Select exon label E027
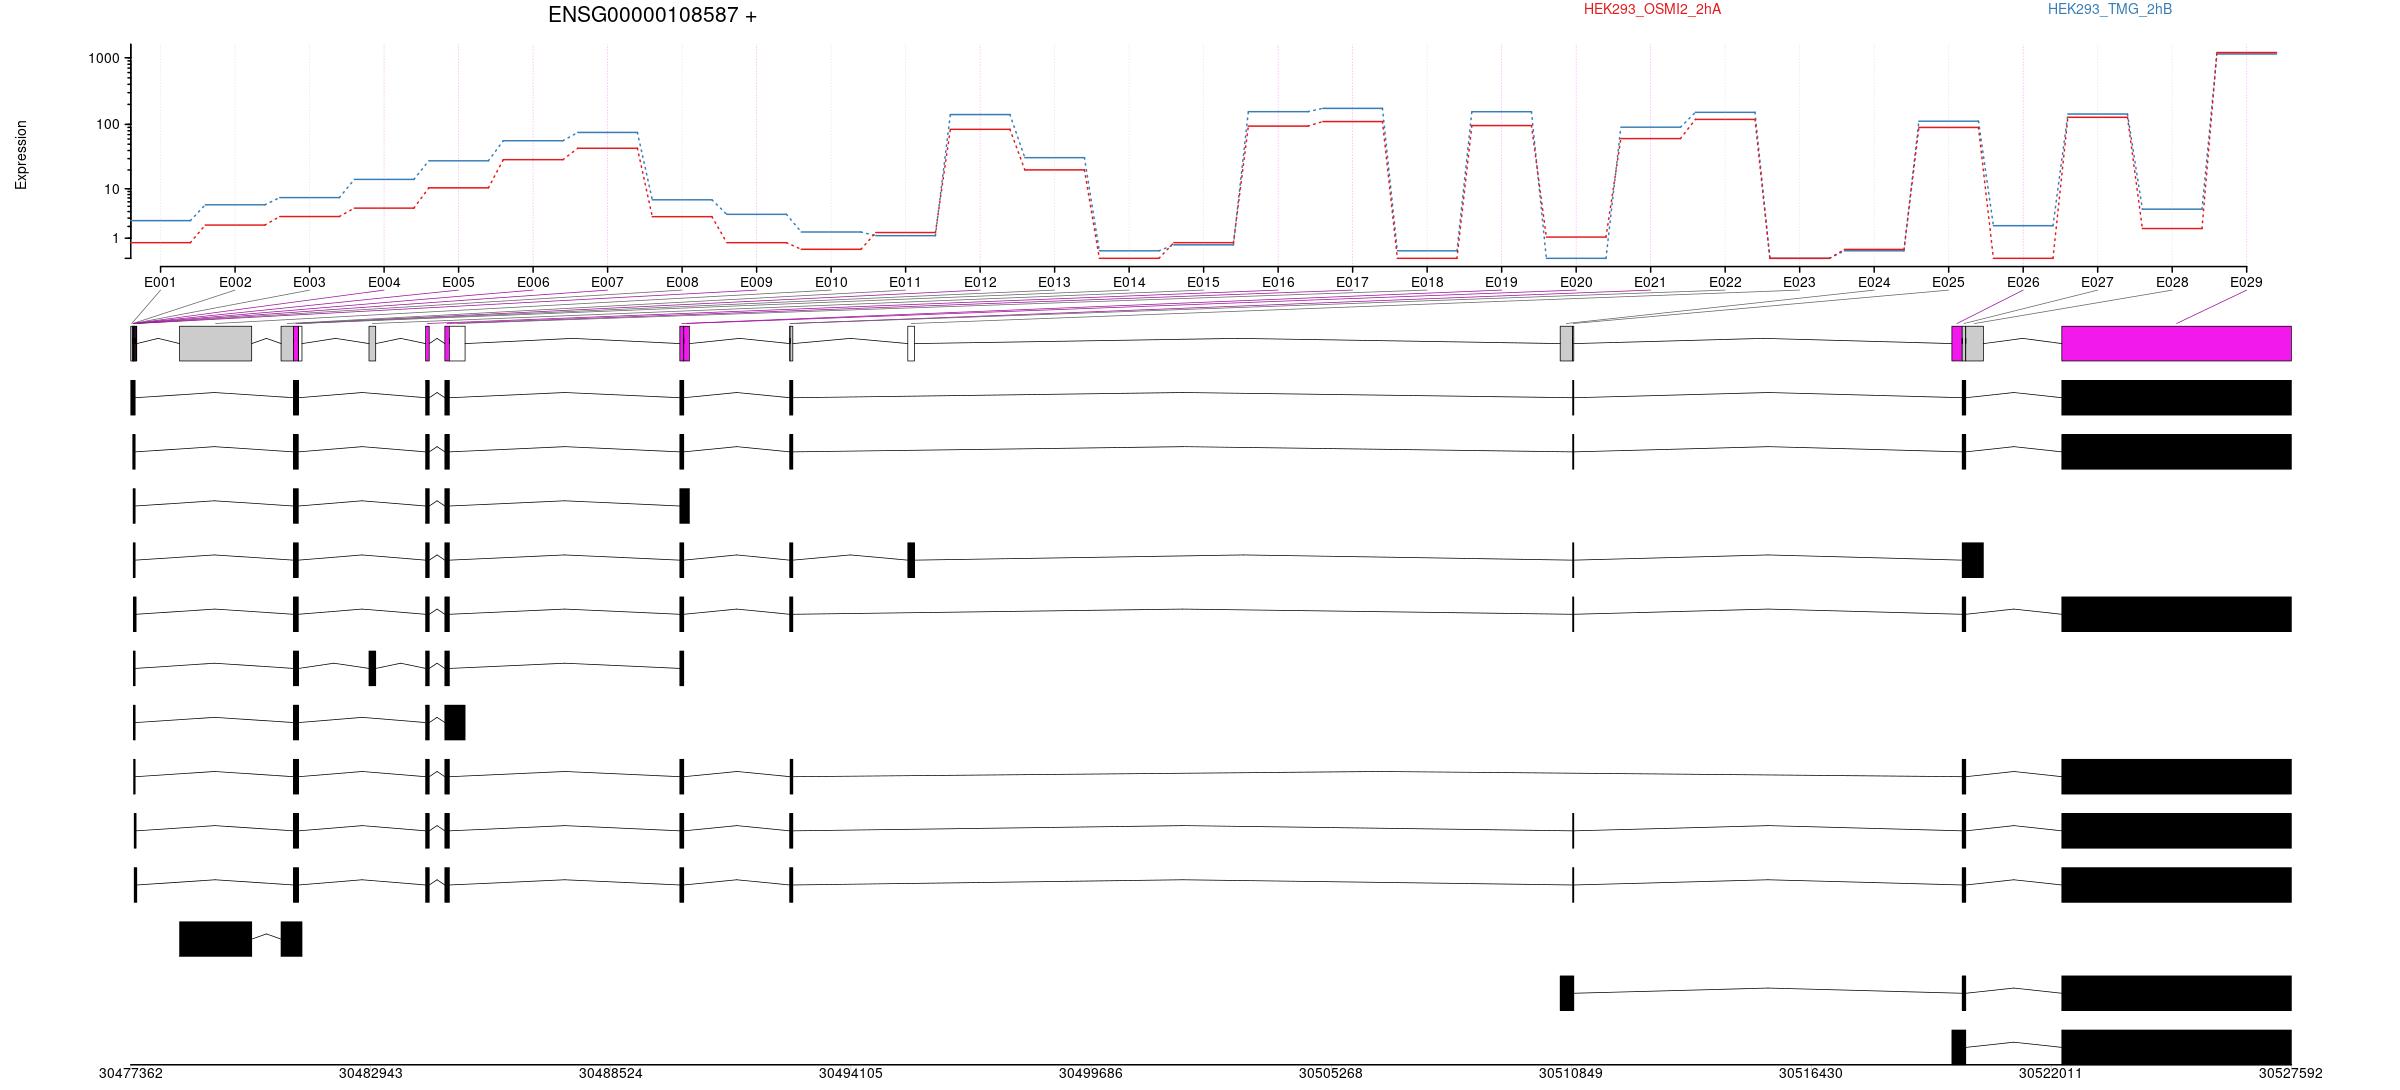 click(2097, 283)
